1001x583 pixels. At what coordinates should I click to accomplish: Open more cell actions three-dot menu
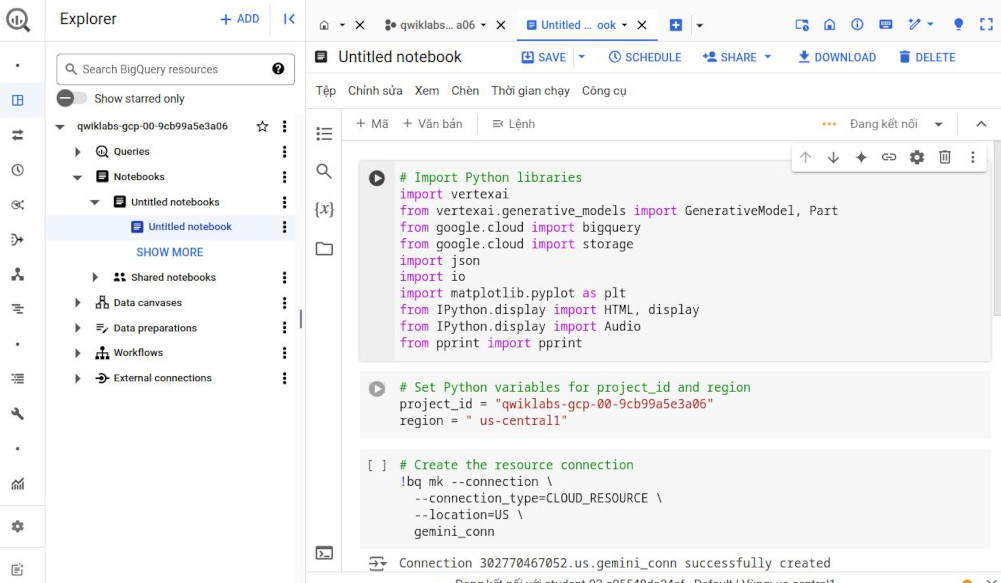972,157
